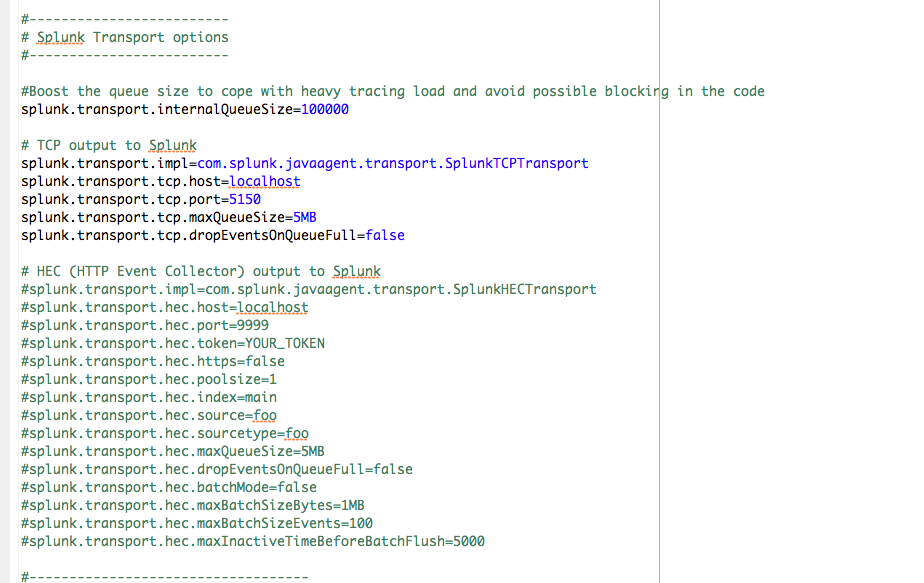Click the hec.maxBatchSizeEvents=100 line
Viewport: 924px width, 583px height.
click(196, 523)
